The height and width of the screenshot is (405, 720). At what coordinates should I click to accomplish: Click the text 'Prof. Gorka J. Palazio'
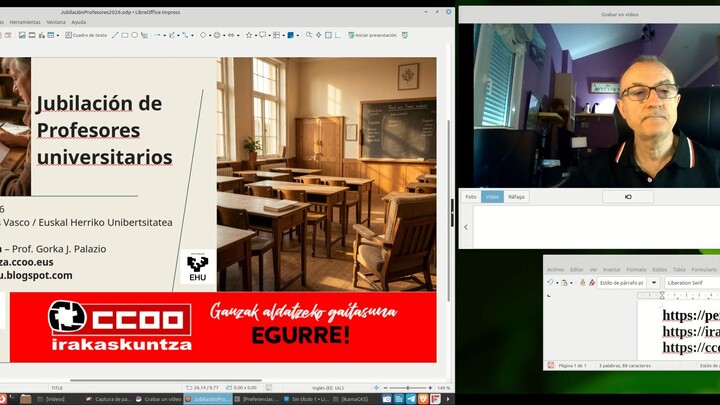click(59, 249)
